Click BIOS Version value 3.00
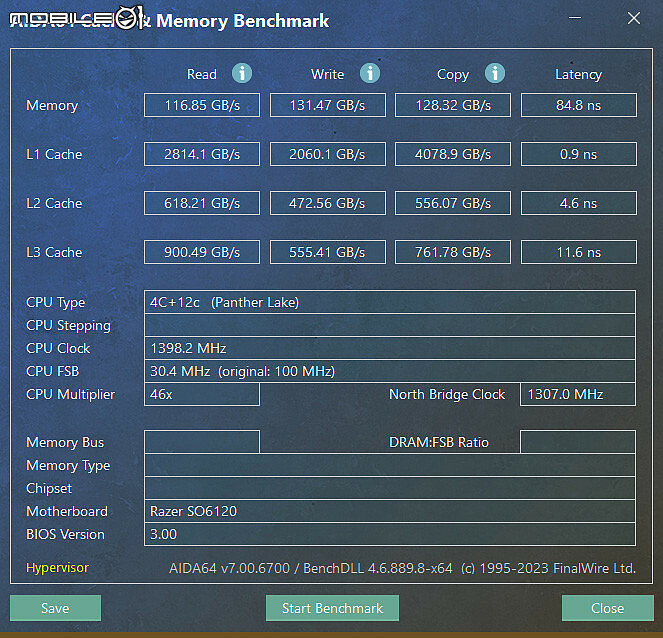 390,534
